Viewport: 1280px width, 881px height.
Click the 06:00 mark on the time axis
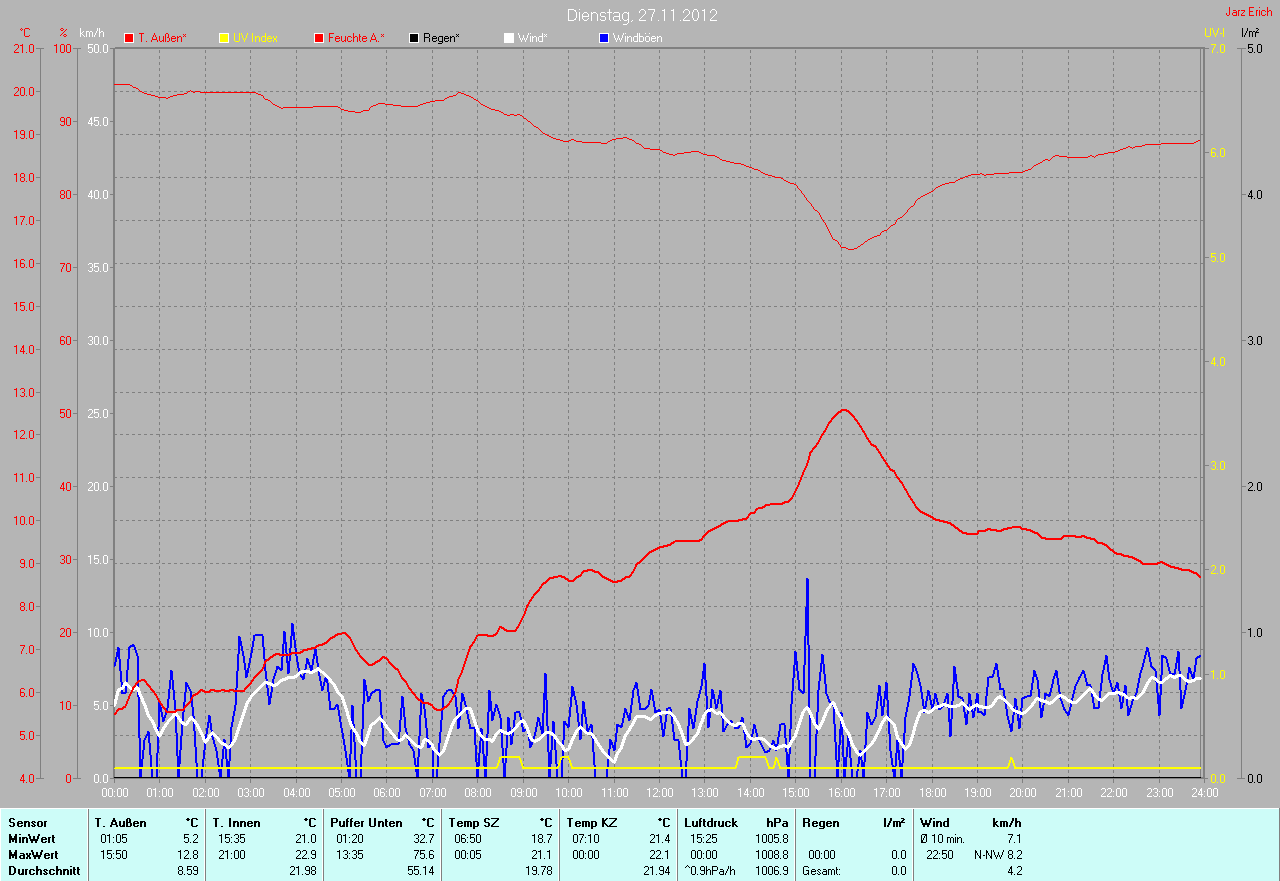[x=387, y=793]
